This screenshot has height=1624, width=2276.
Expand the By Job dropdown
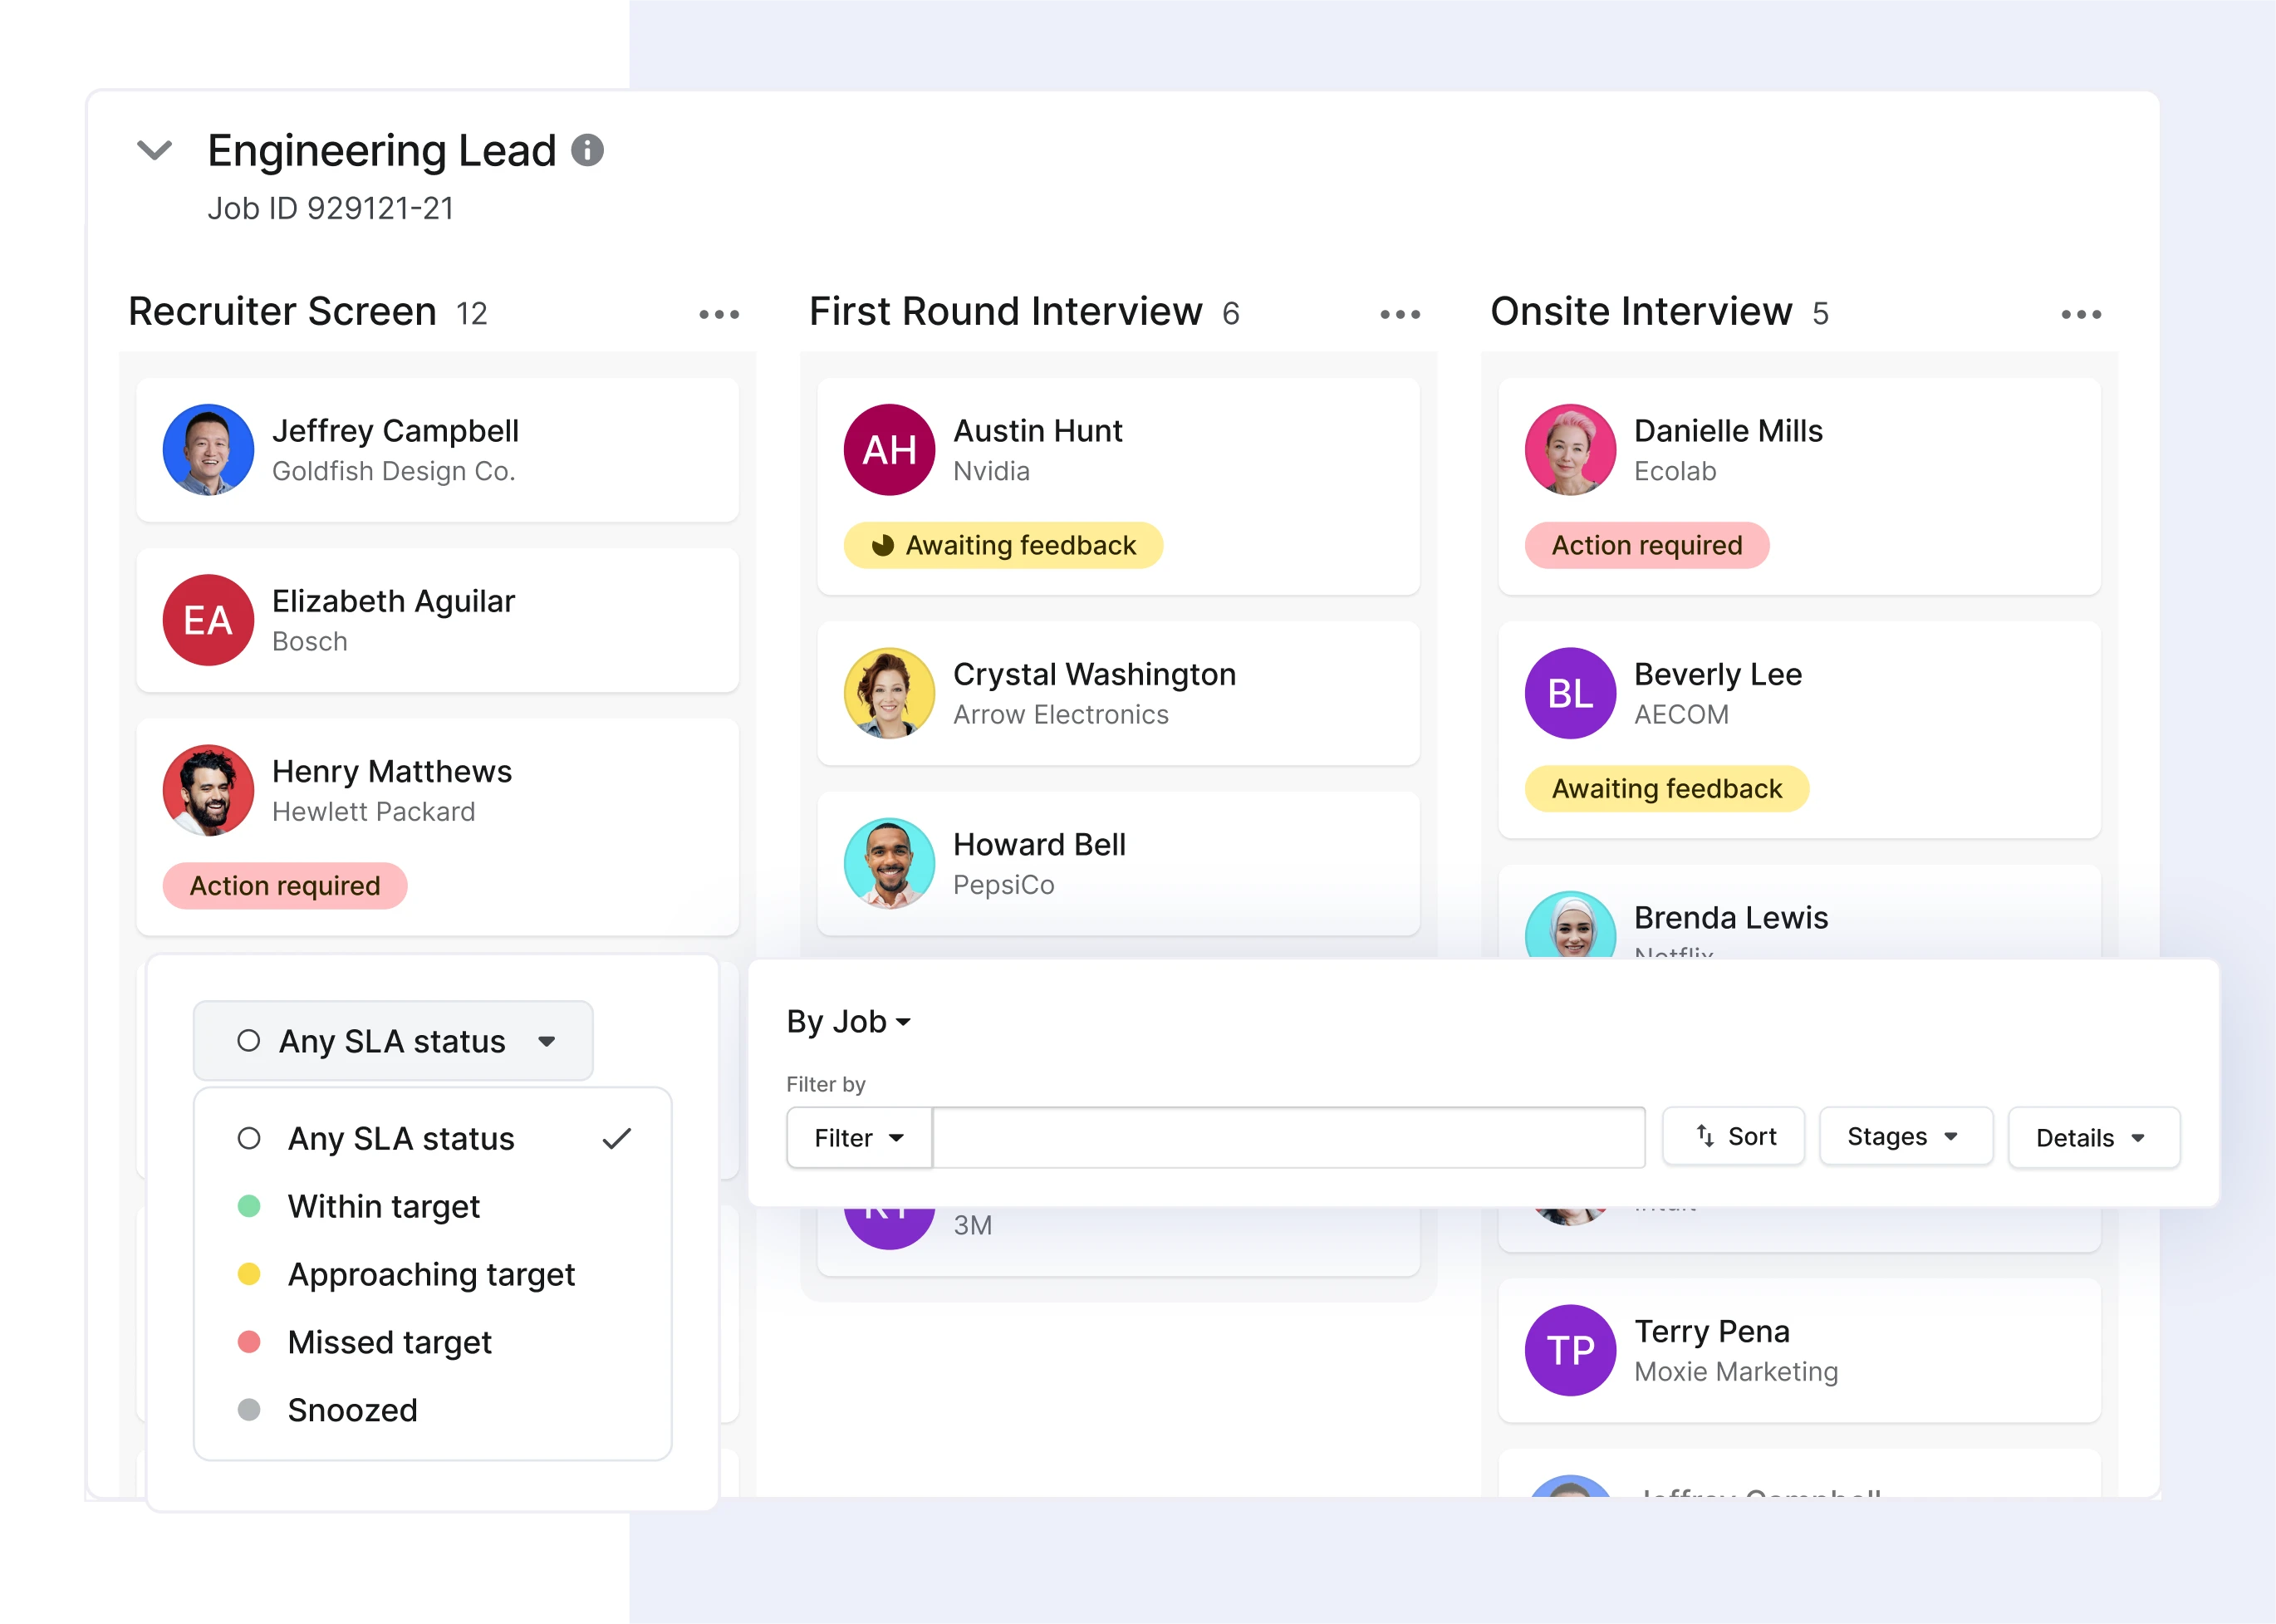tap(851, 1021)
